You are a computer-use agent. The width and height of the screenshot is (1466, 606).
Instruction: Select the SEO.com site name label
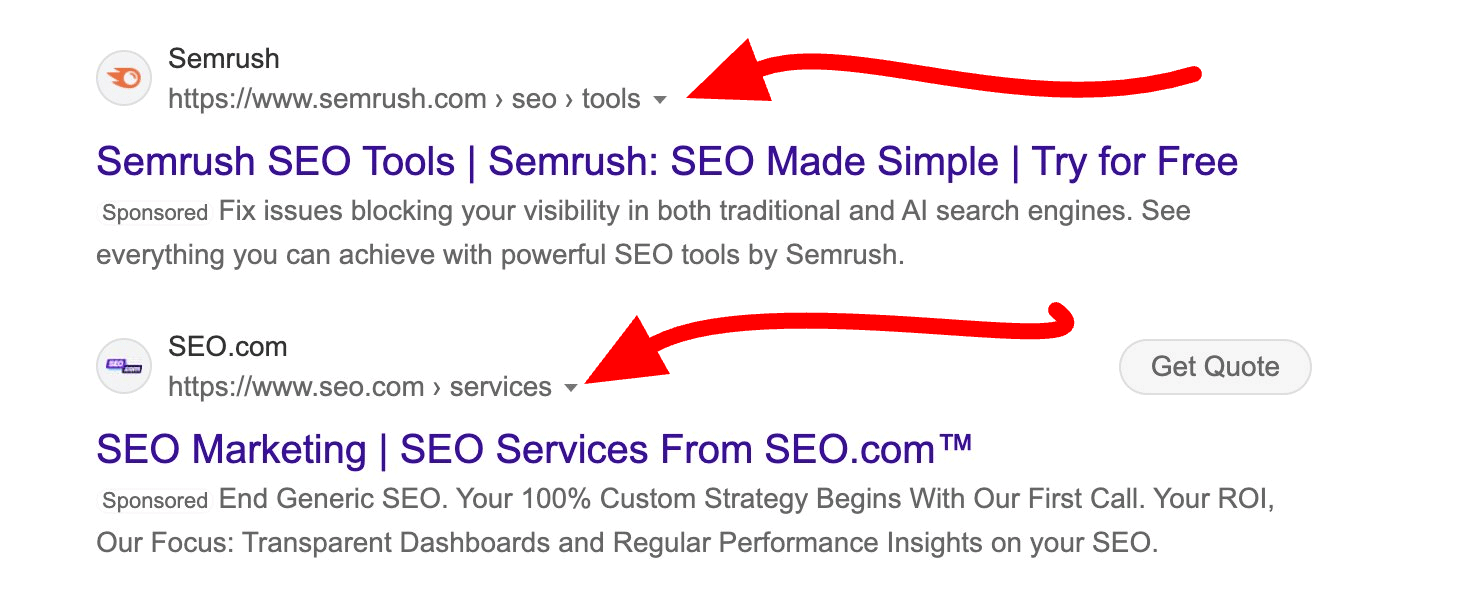(226, 347)
